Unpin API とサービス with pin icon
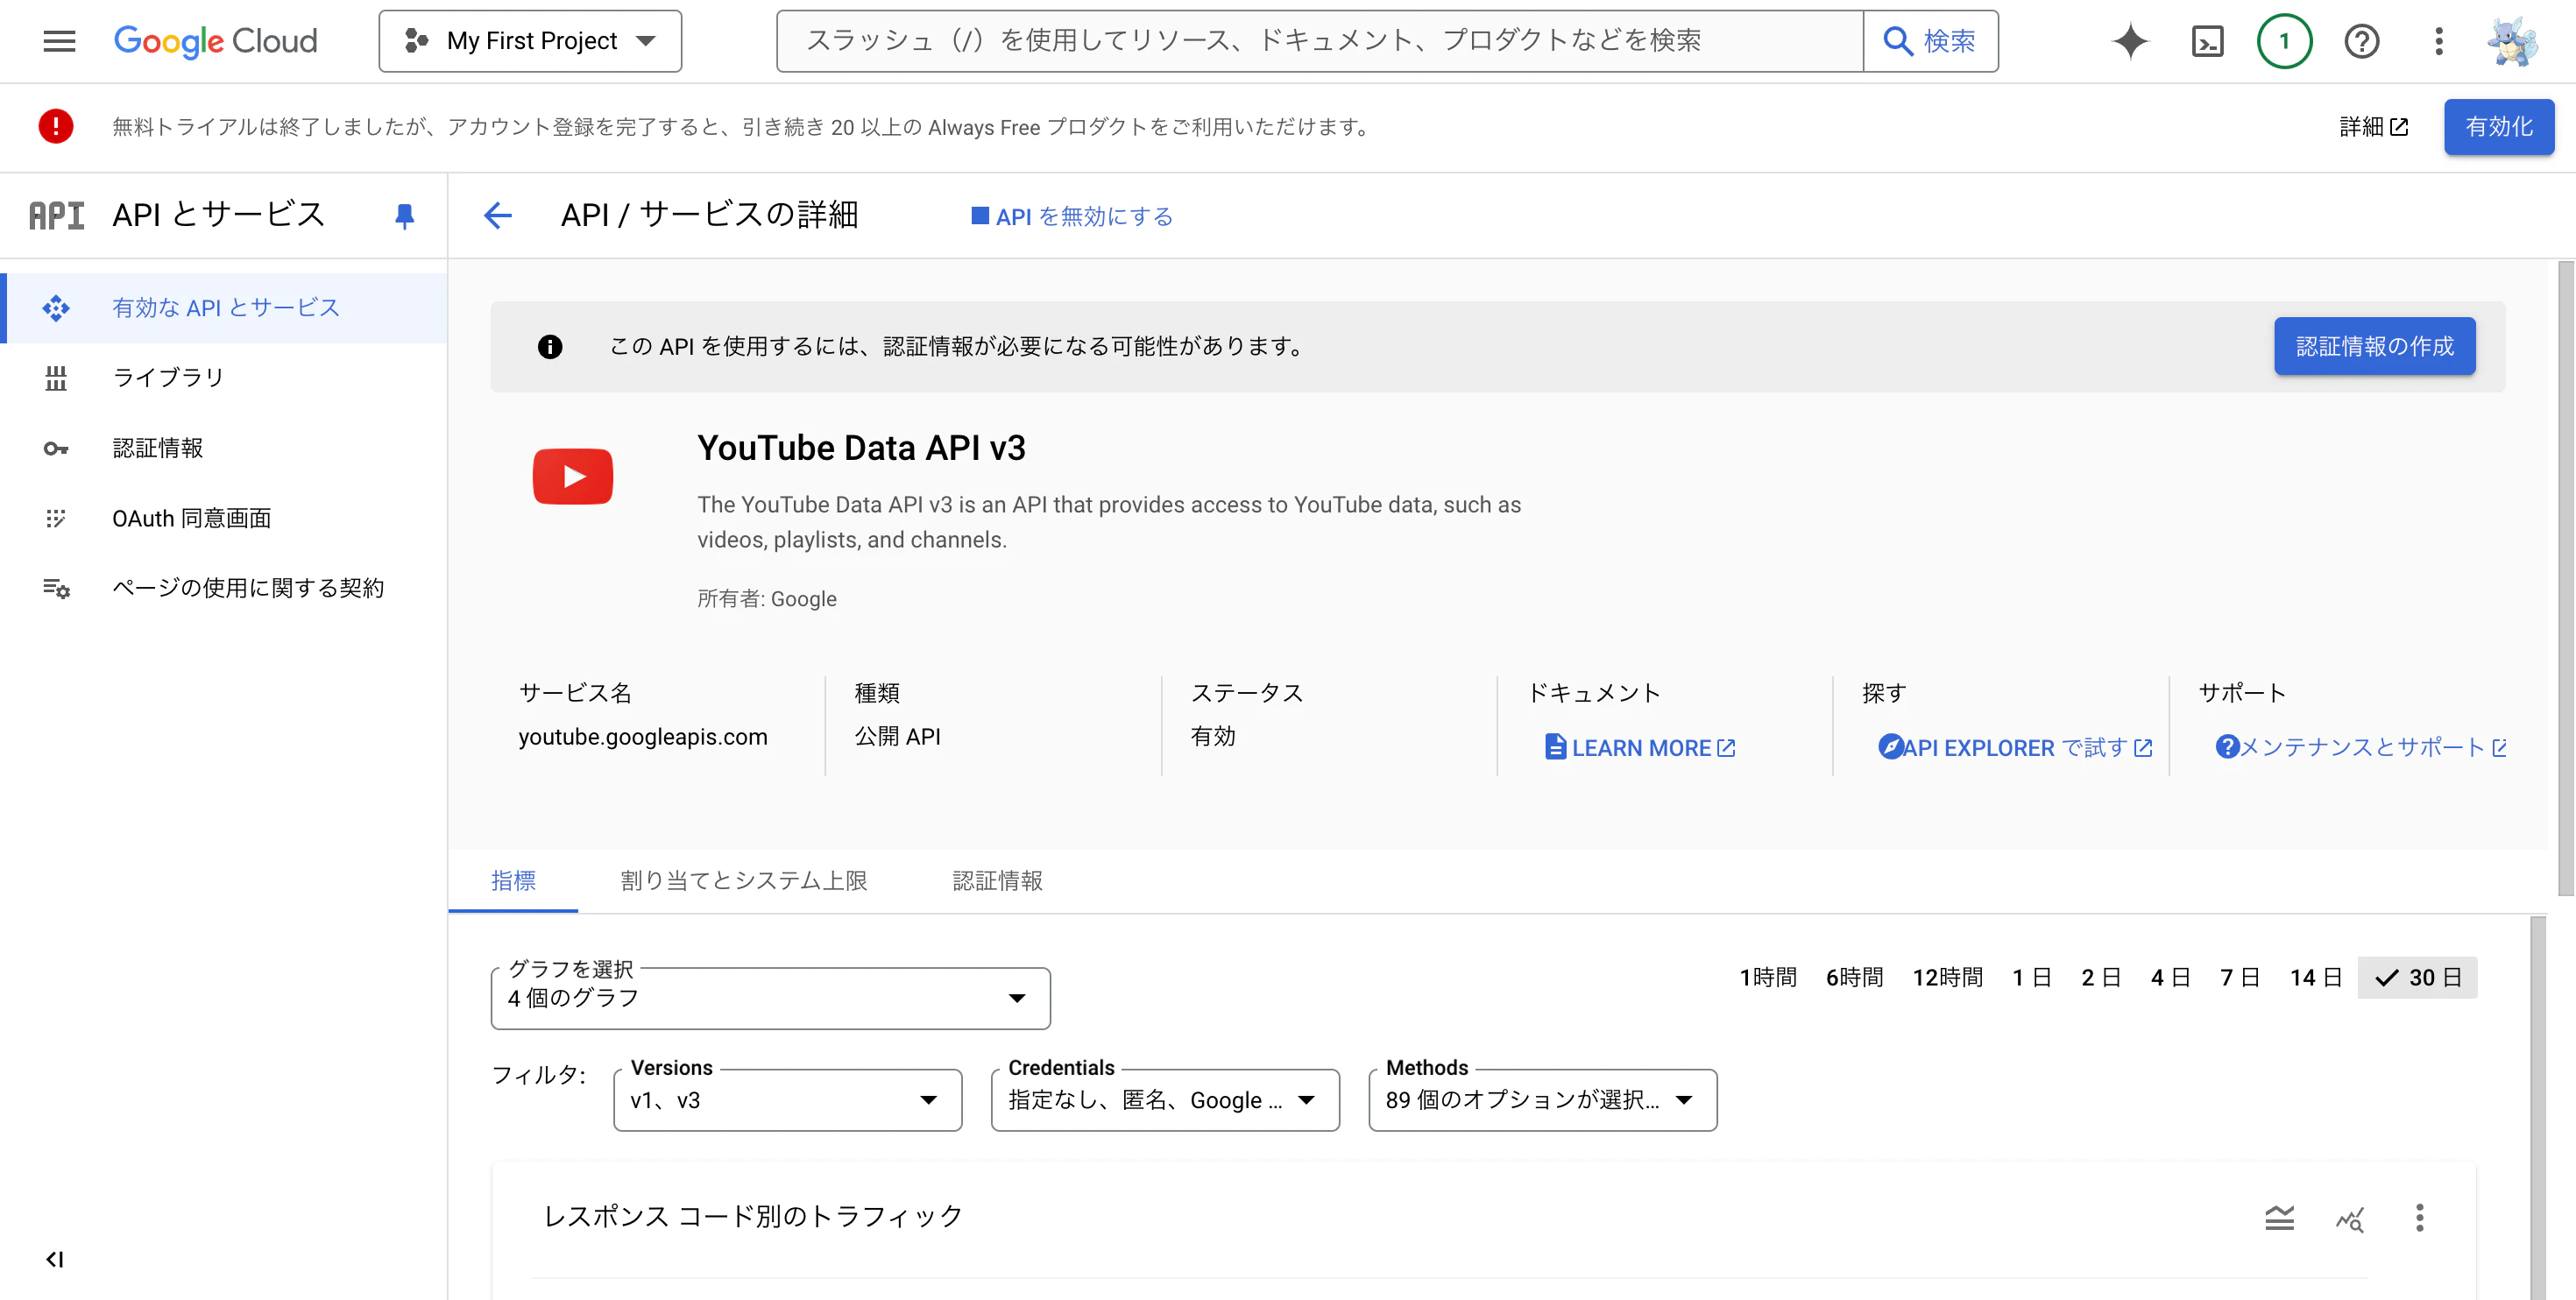 (x=404, y=215)
